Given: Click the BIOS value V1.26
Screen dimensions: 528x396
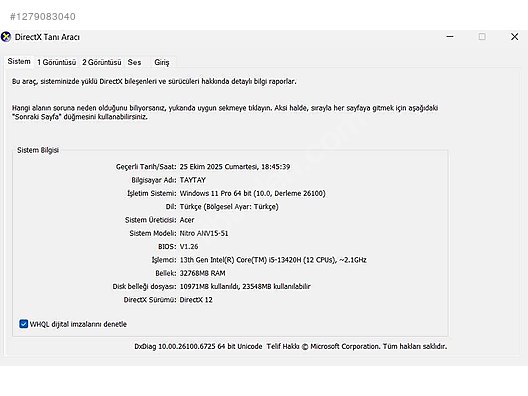Looking at the screenshot, I should tap(189, 246).
